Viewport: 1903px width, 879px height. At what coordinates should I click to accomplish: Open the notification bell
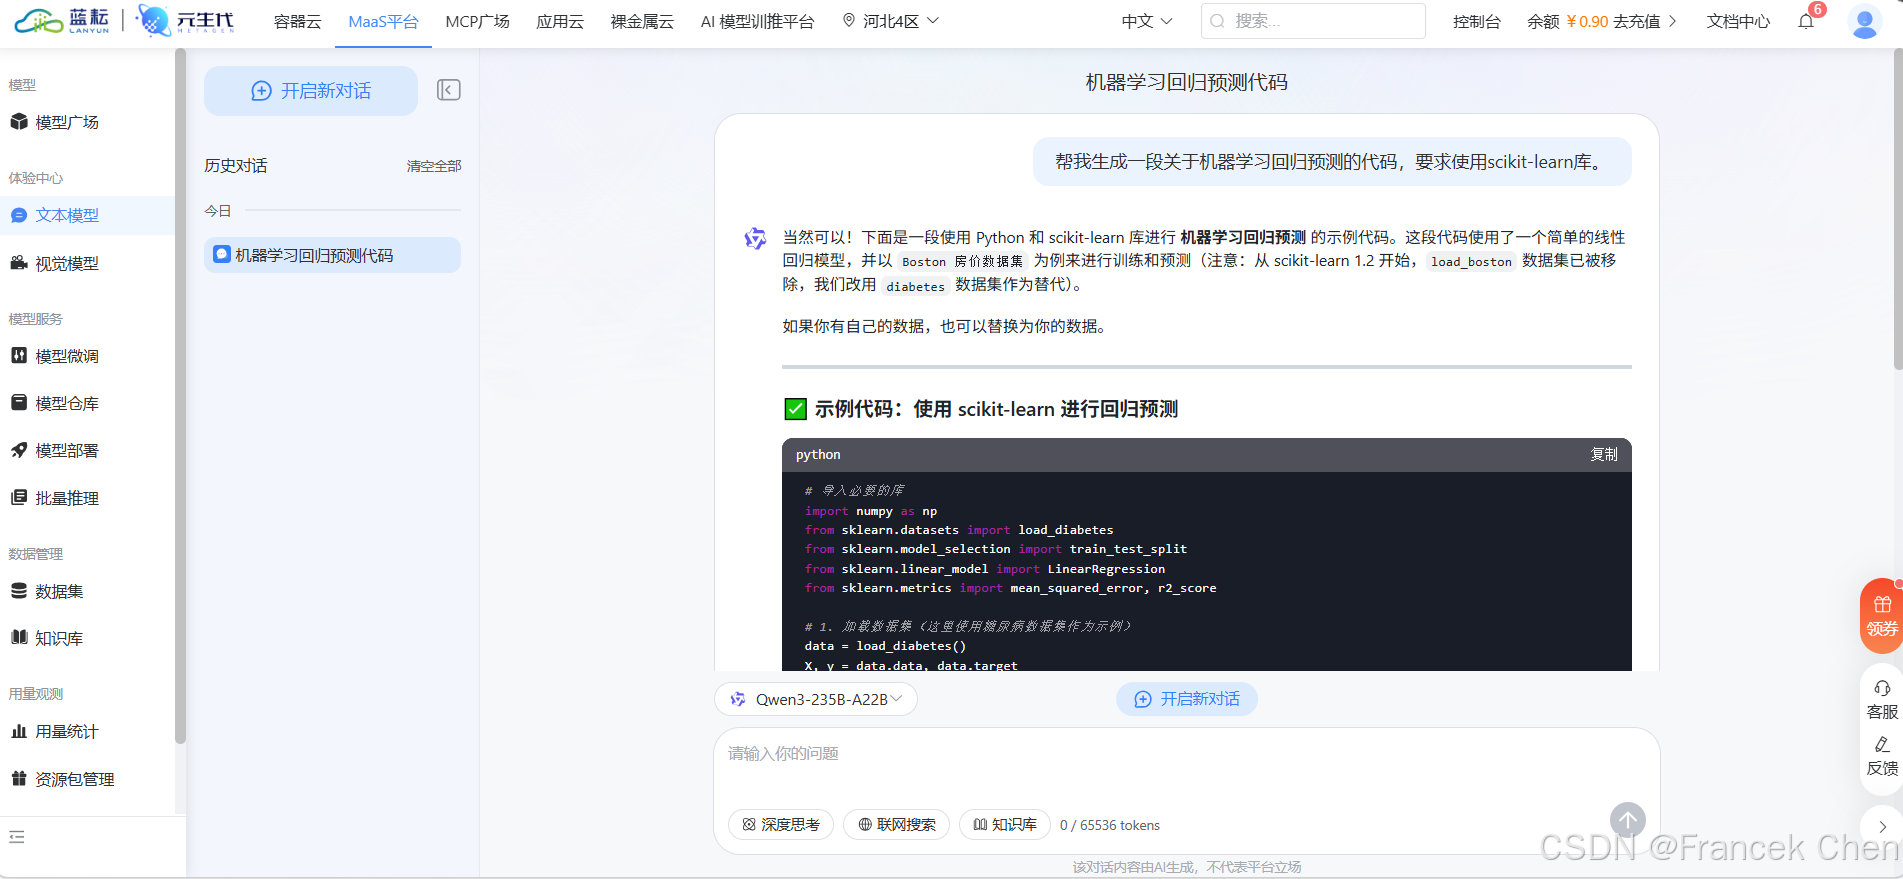click(1806, 21)
